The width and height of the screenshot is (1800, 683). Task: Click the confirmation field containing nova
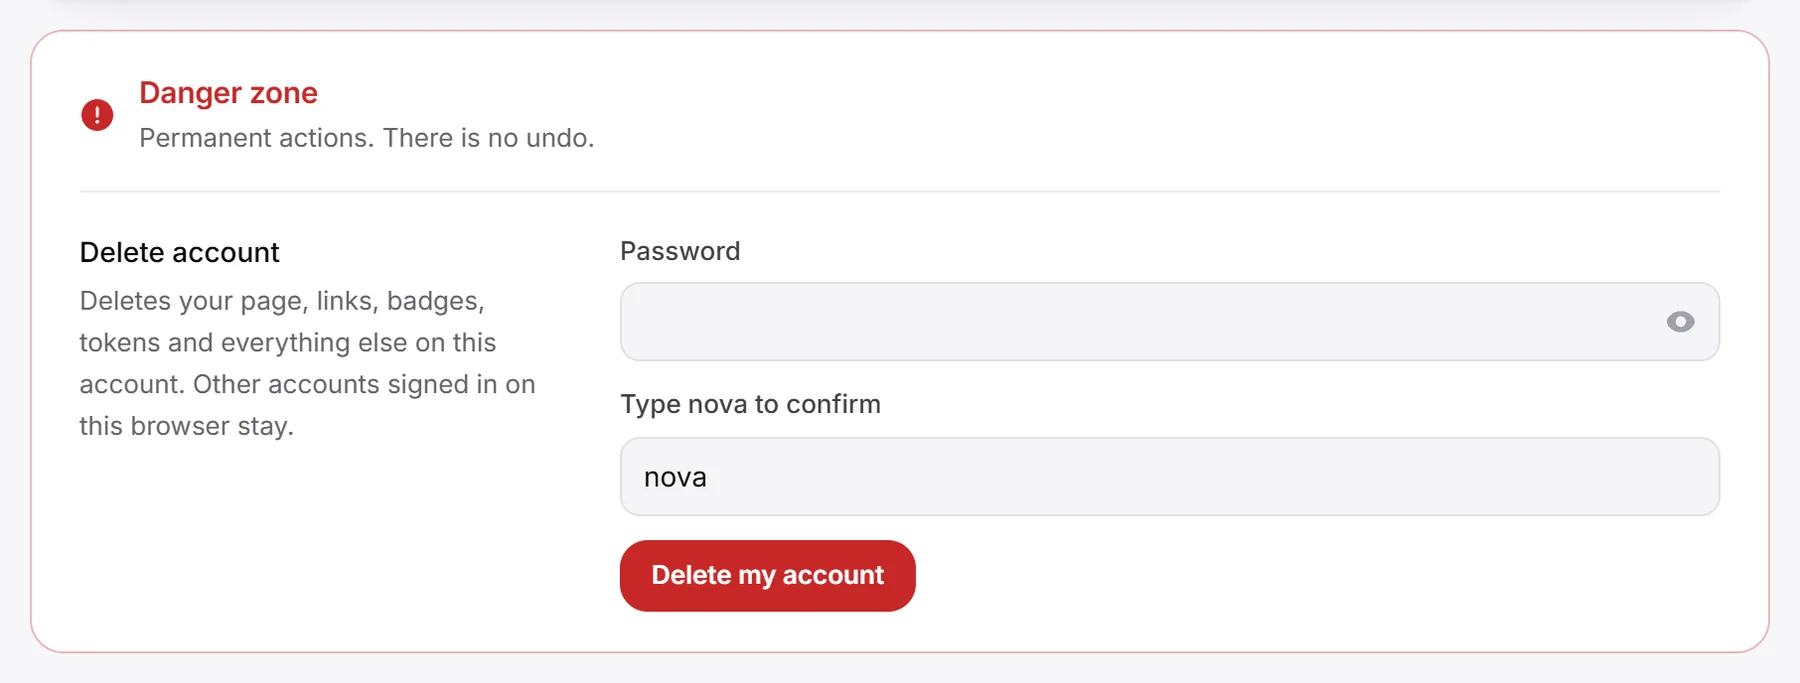(1169, 477)
